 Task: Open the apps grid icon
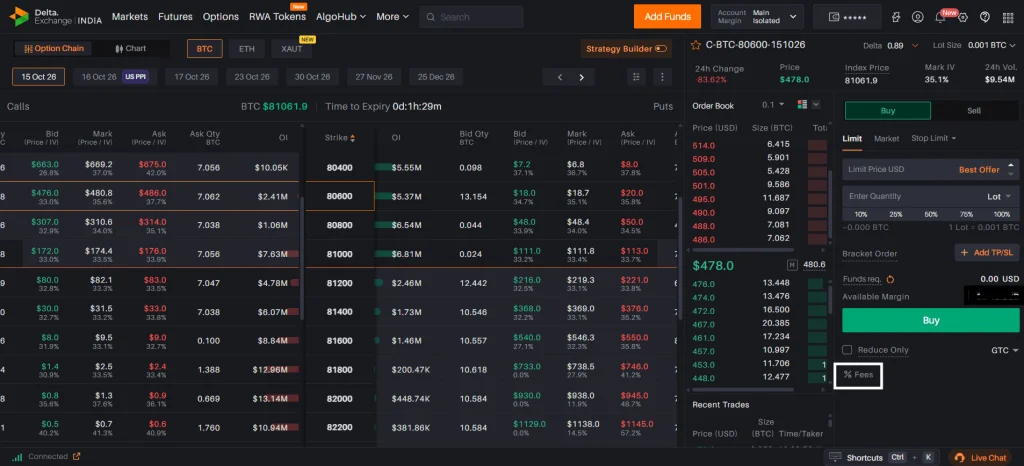point(1008,17)
